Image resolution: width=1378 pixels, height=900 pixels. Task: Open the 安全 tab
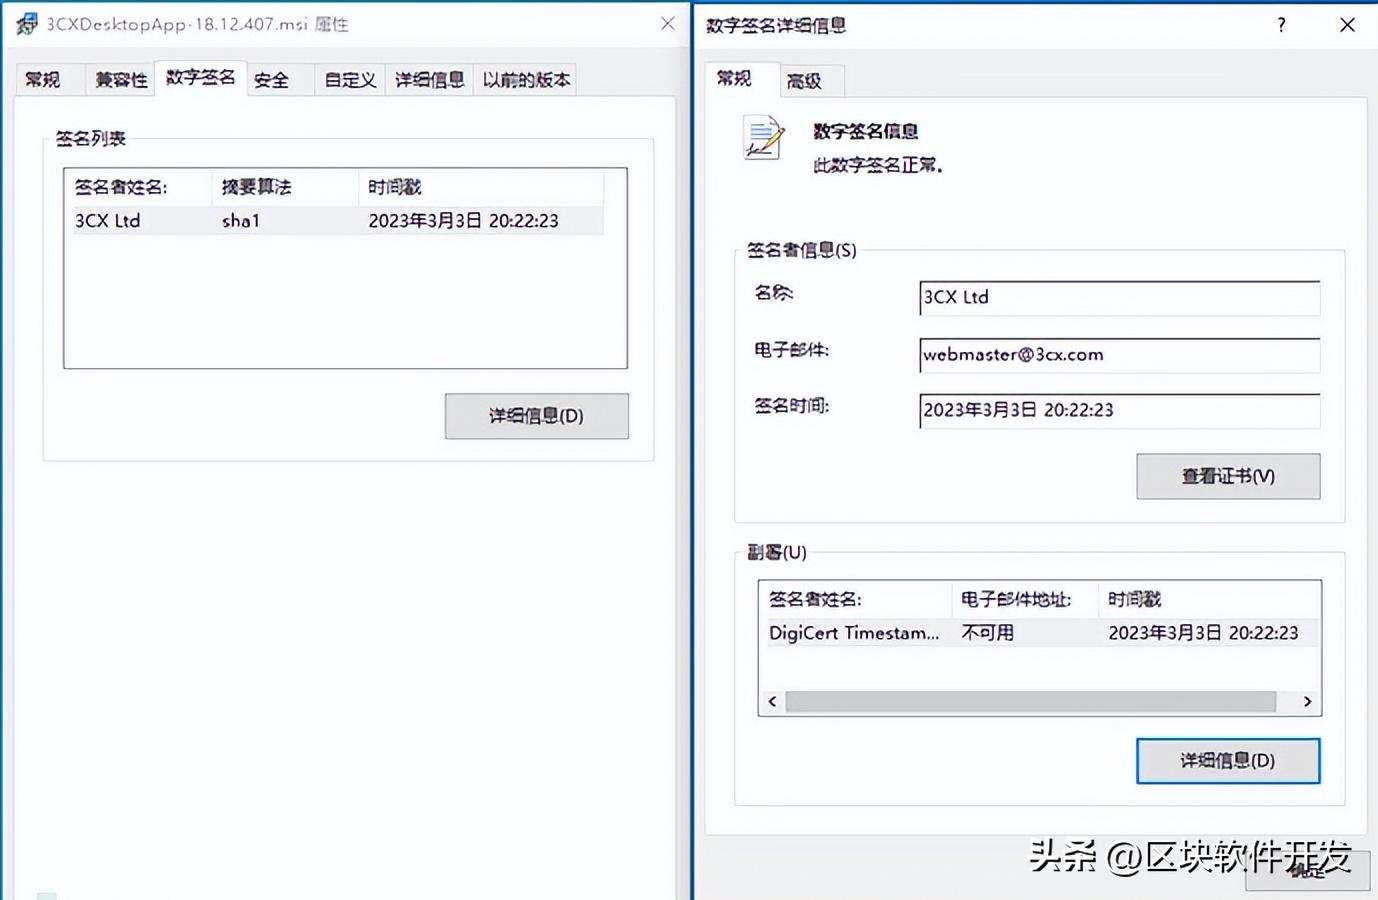(271, 79)
